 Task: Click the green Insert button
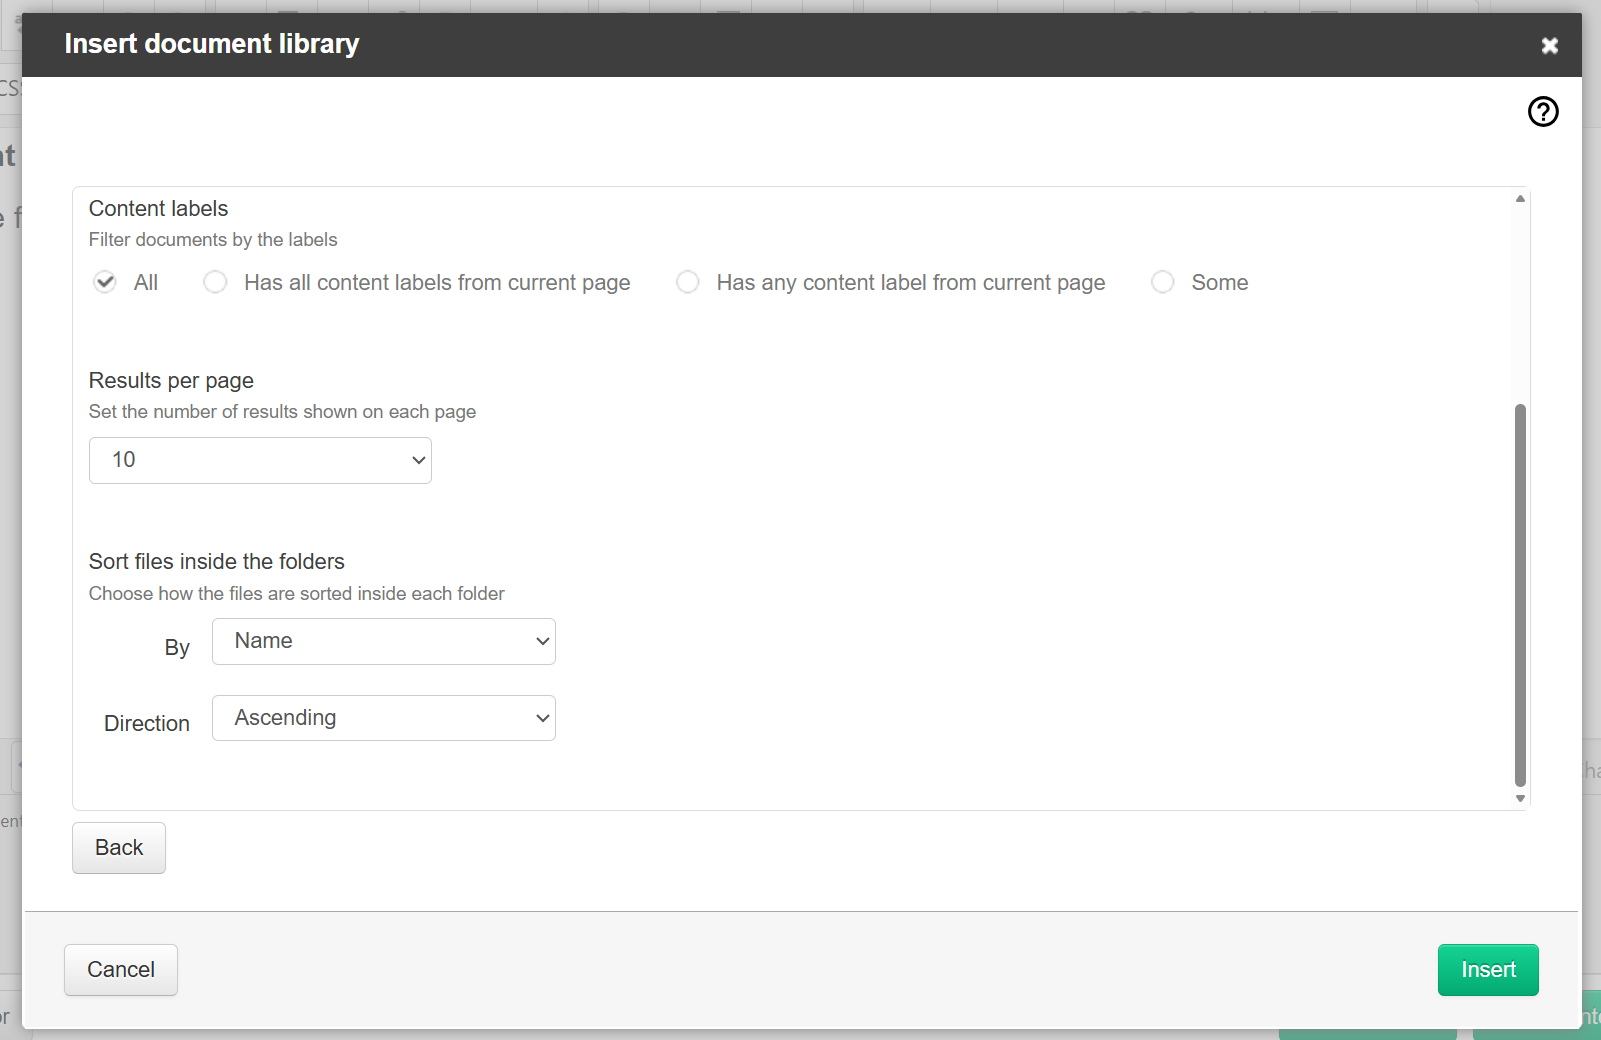tap(1488, 969)
